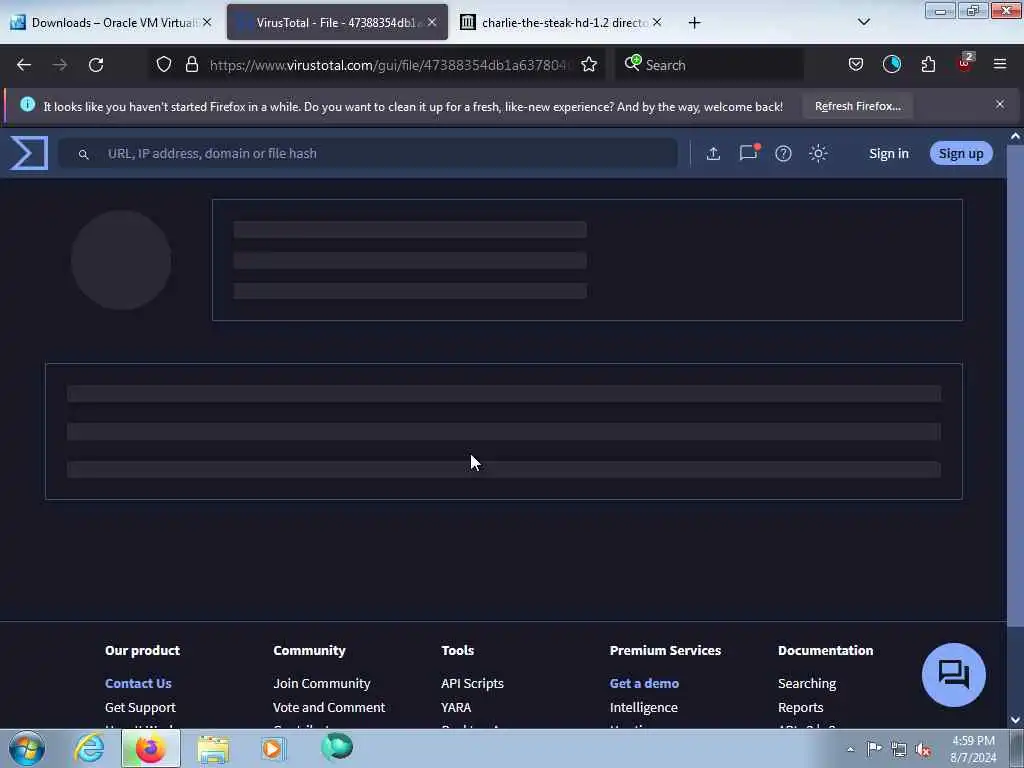The width and height of the screenshot is (1024, 768).
Task: Click the YARA link
Action: click(x=456, y=707)
